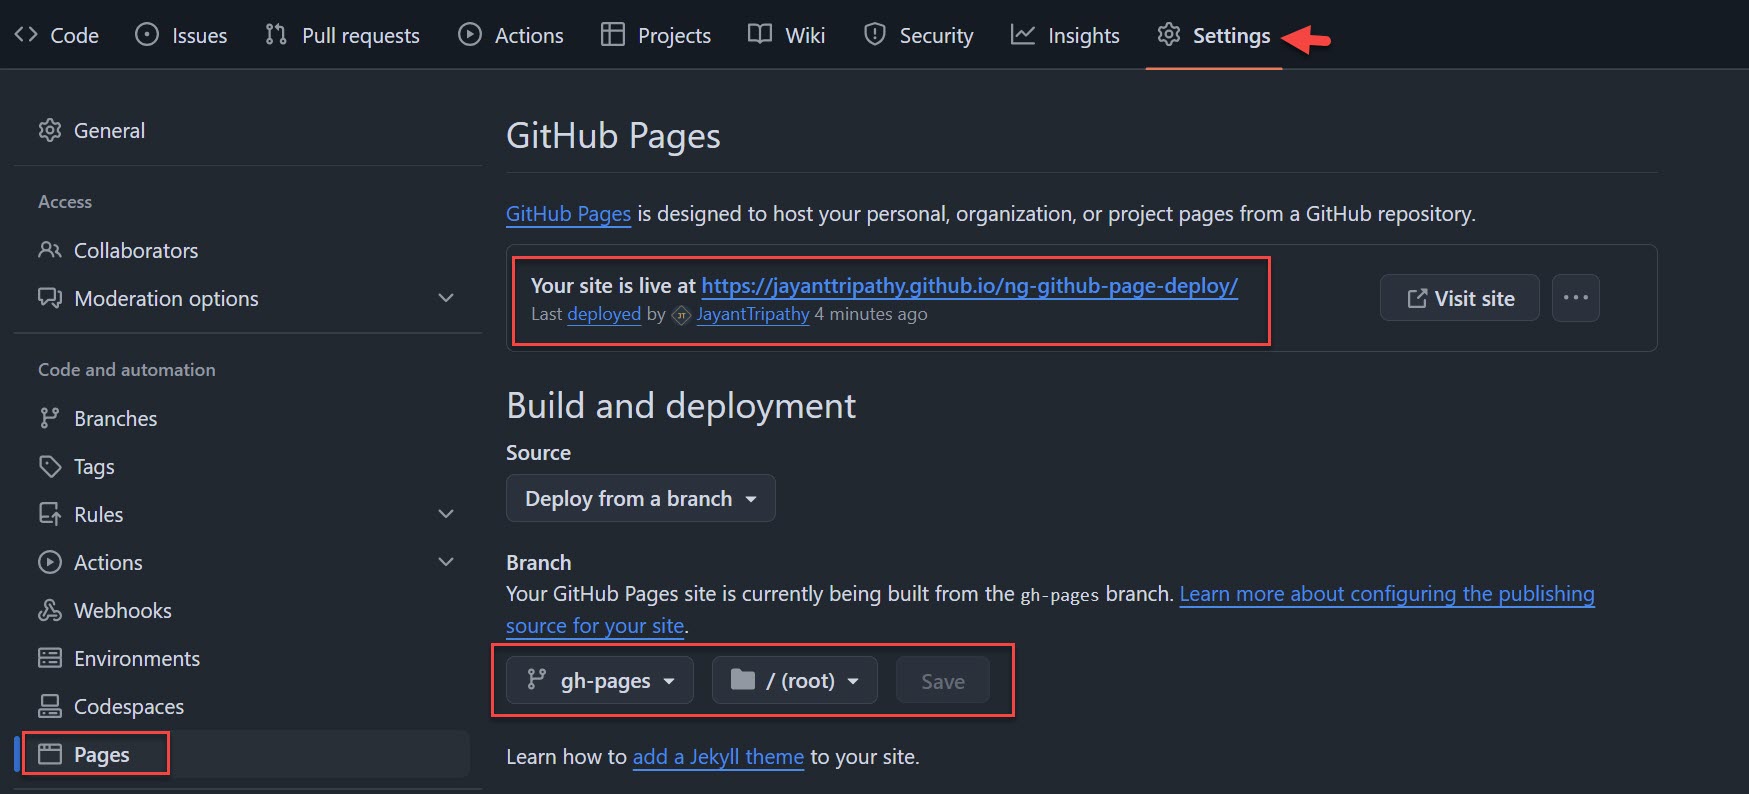Open the / (root) folder dropdown

point(795,681)
